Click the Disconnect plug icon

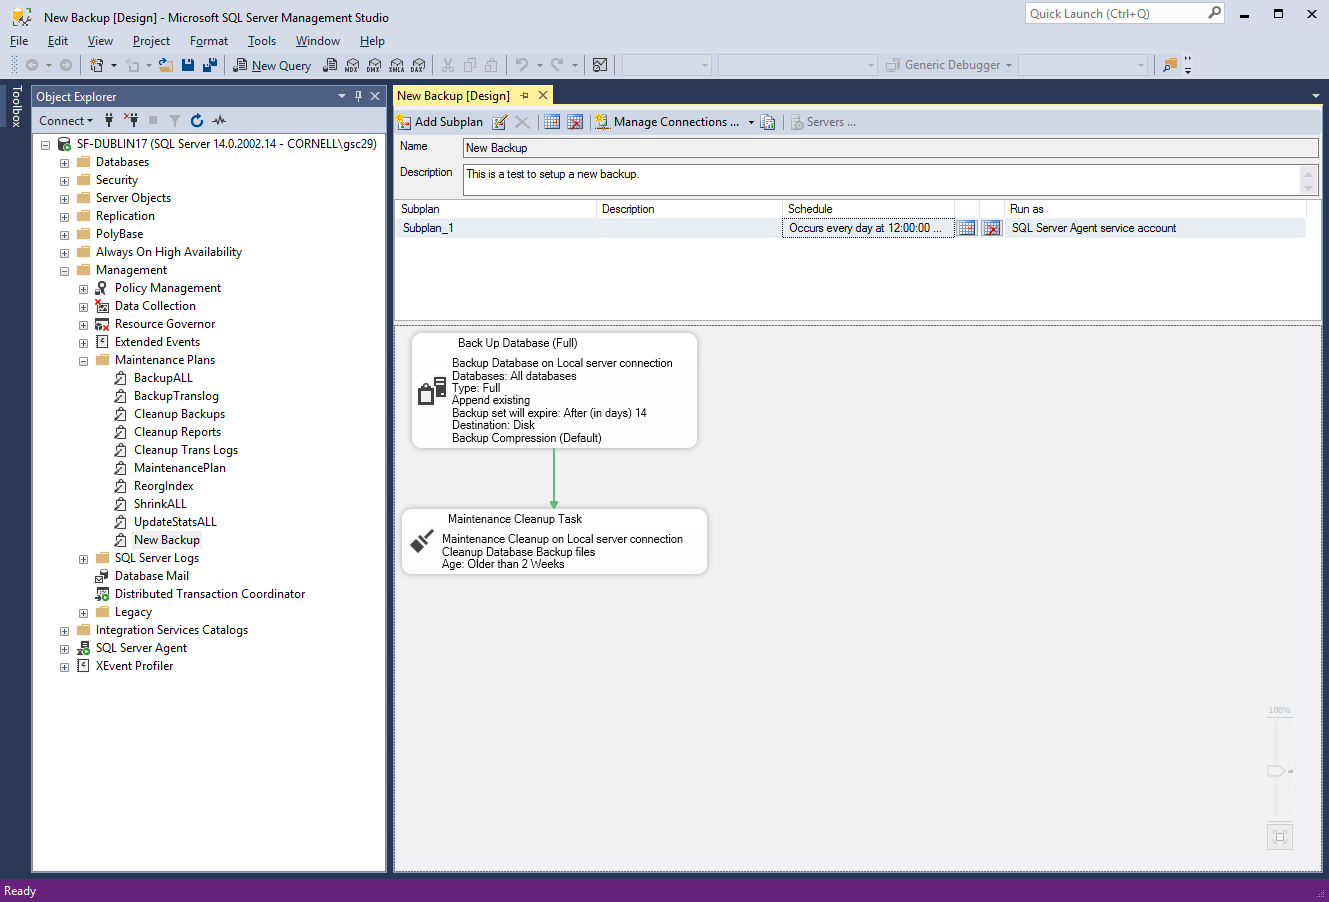(131, 121)
